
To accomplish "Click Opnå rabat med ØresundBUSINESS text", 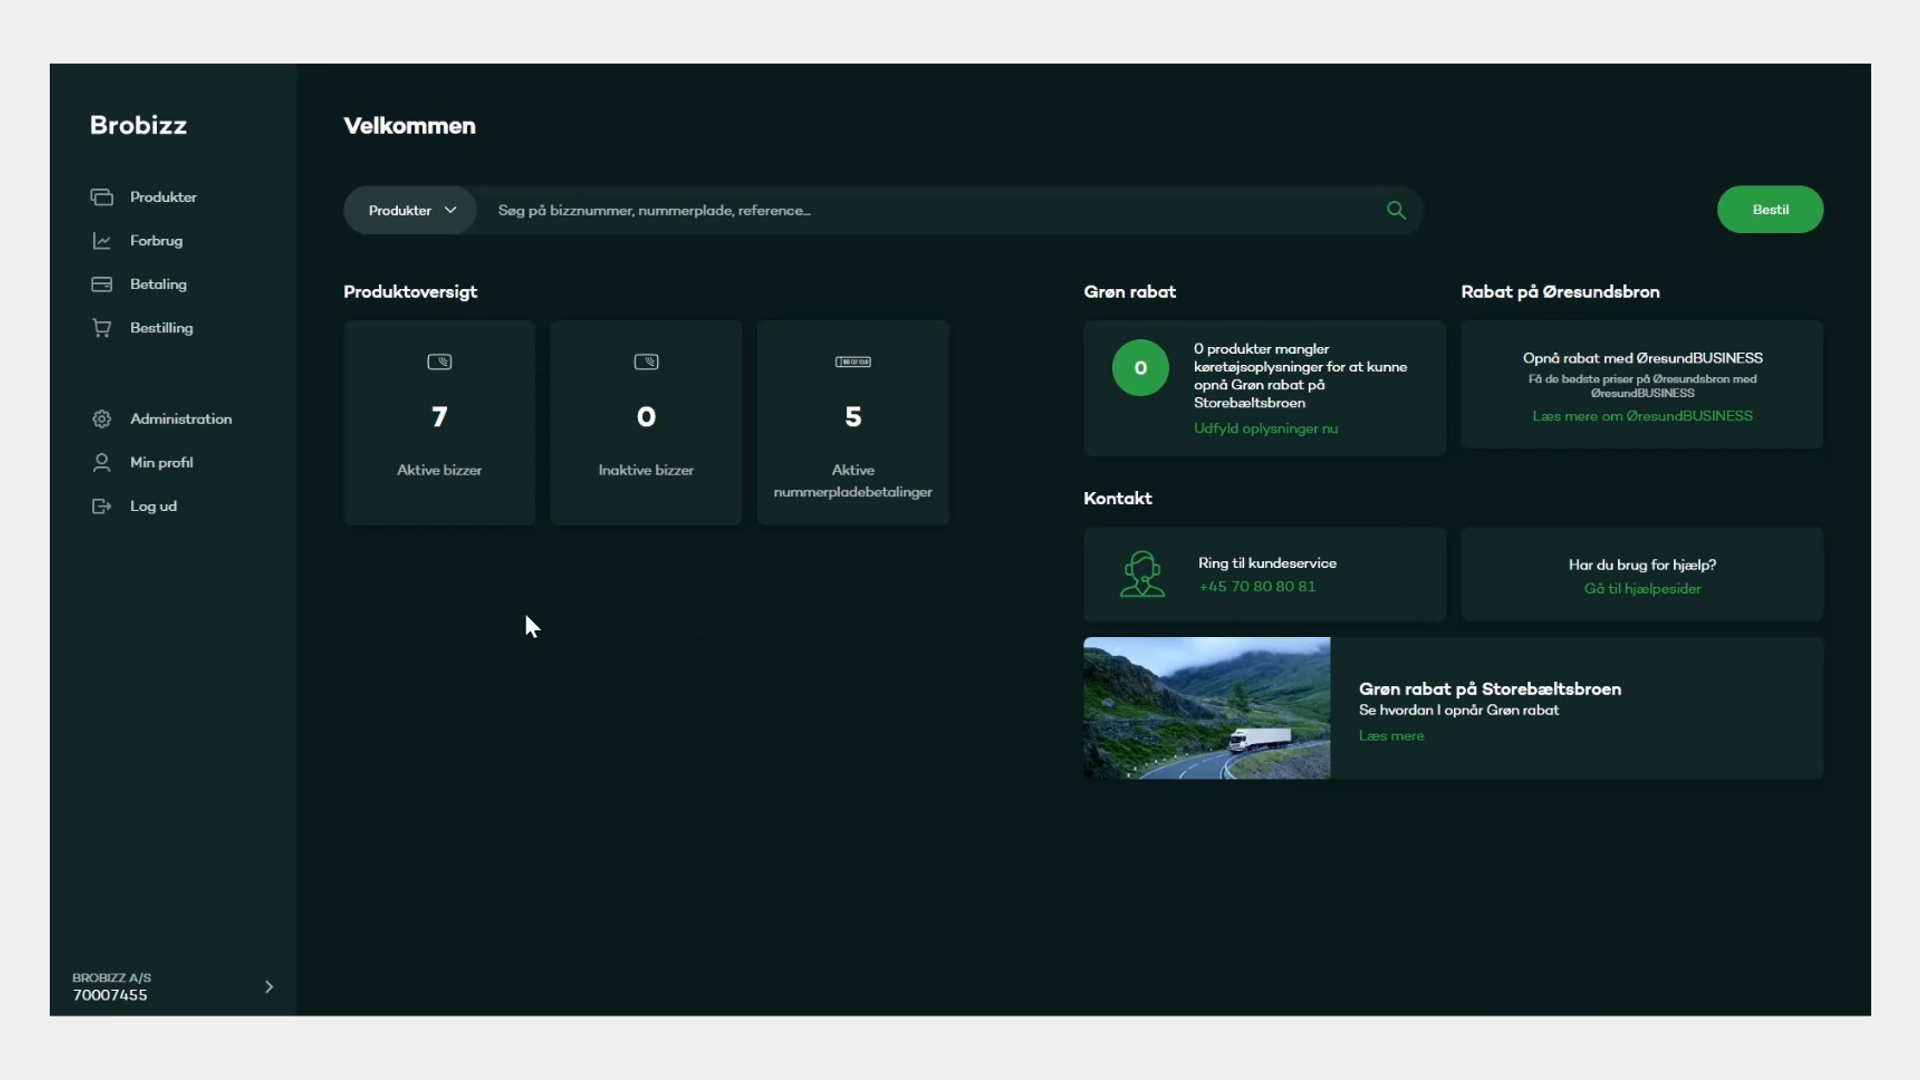I will 1642,358.
